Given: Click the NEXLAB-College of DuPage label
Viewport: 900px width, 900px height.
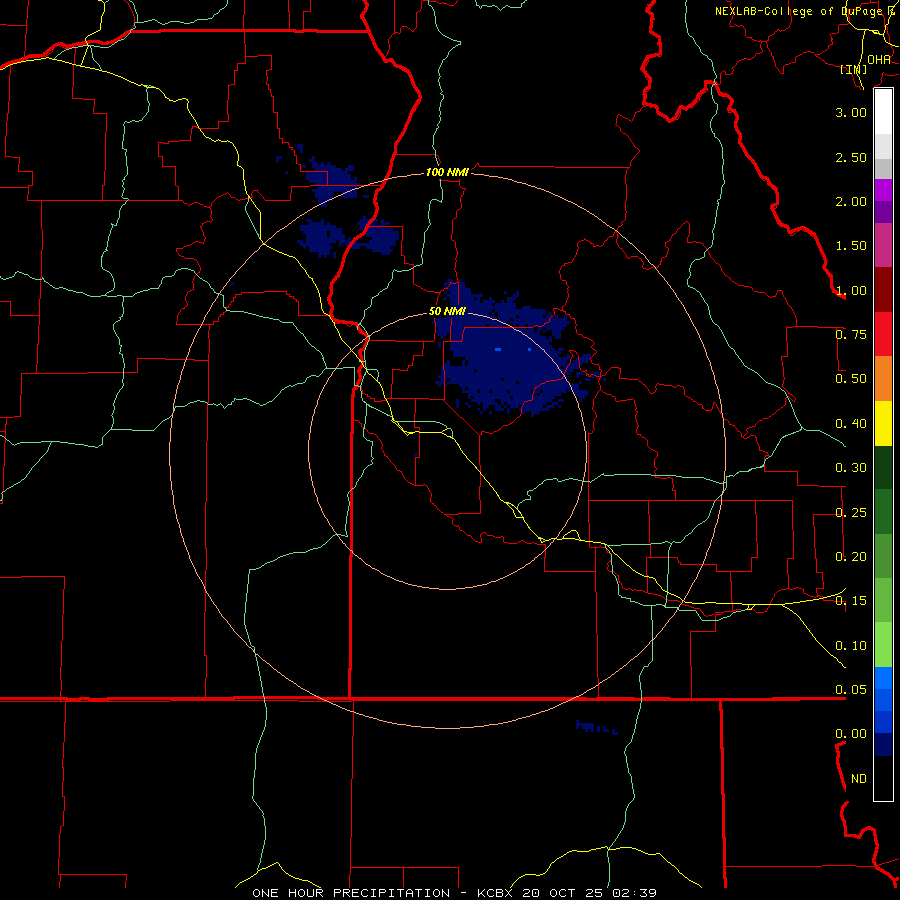Looking at the screenshot, I should click(806, 11).
